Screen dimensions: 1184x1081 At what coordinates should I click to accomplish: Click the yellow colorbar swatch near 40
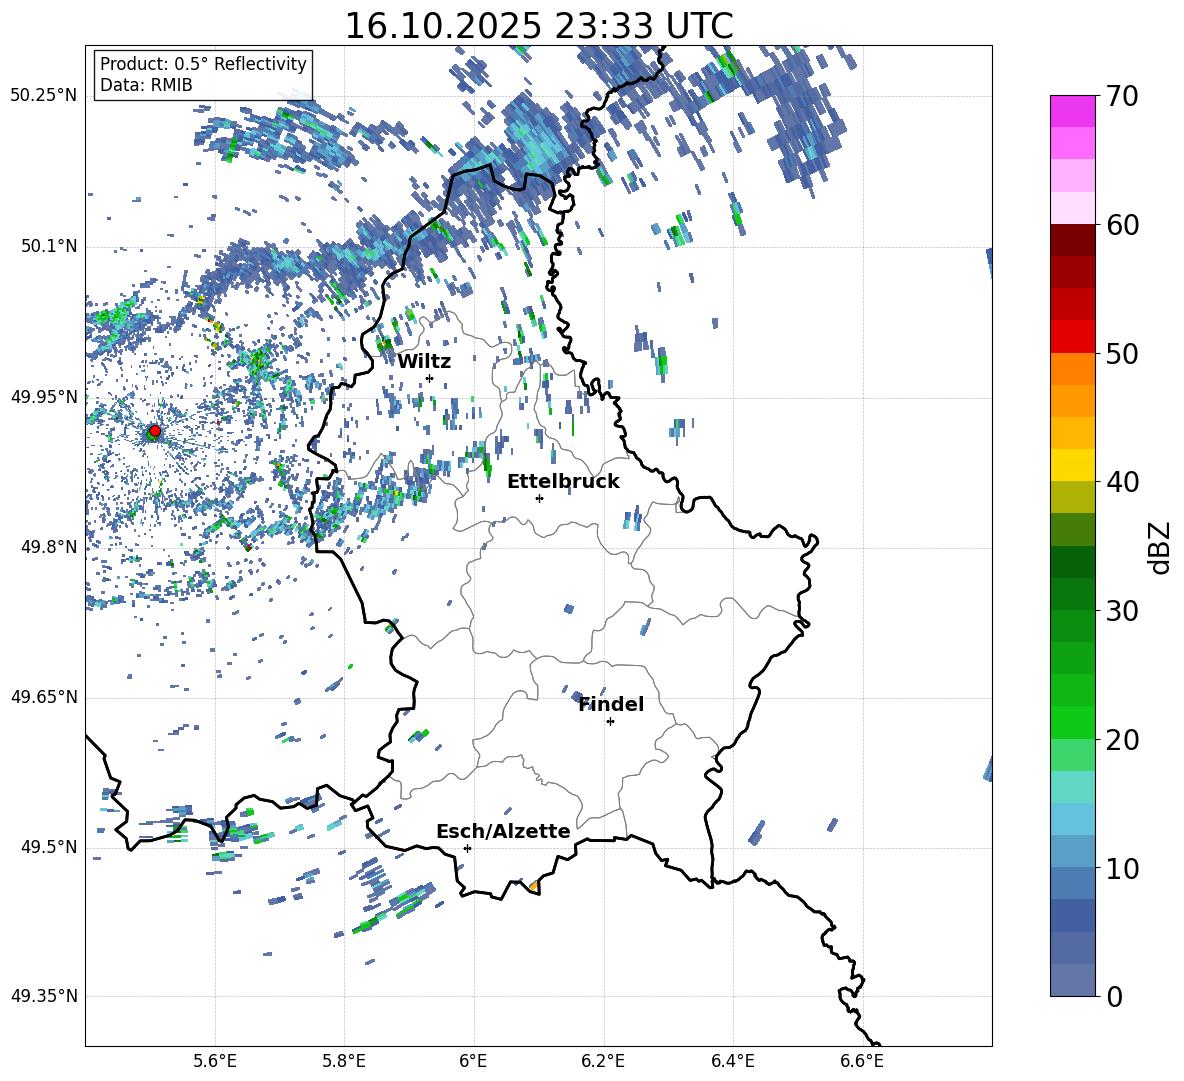pos(1072,465)
